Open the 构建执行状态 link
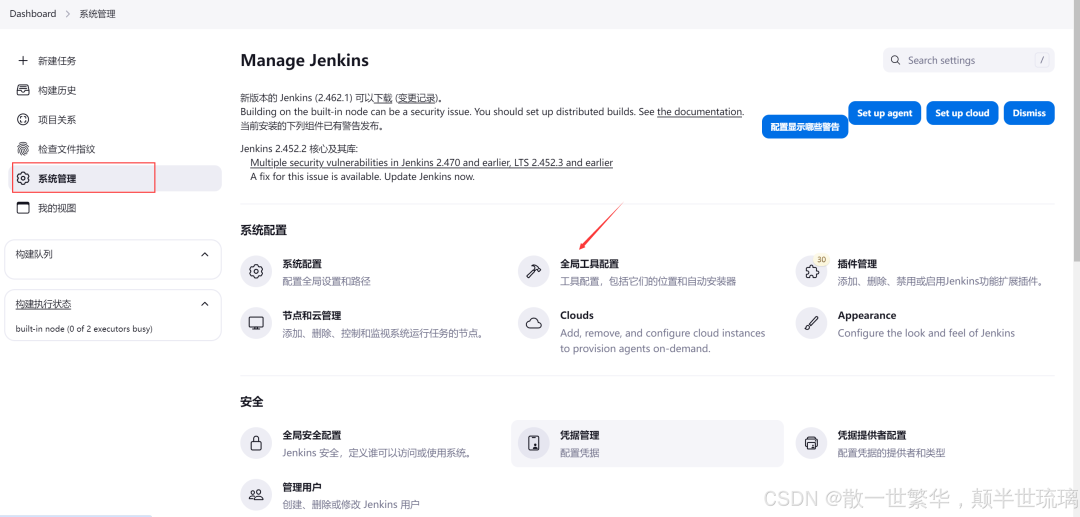Screen dimensions: 1080x517 coord(43,304)
